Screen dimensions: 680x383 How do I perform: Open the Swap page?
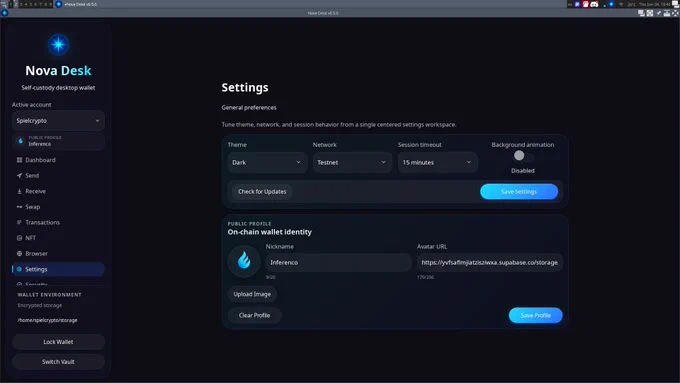click(x=58, y=207)
